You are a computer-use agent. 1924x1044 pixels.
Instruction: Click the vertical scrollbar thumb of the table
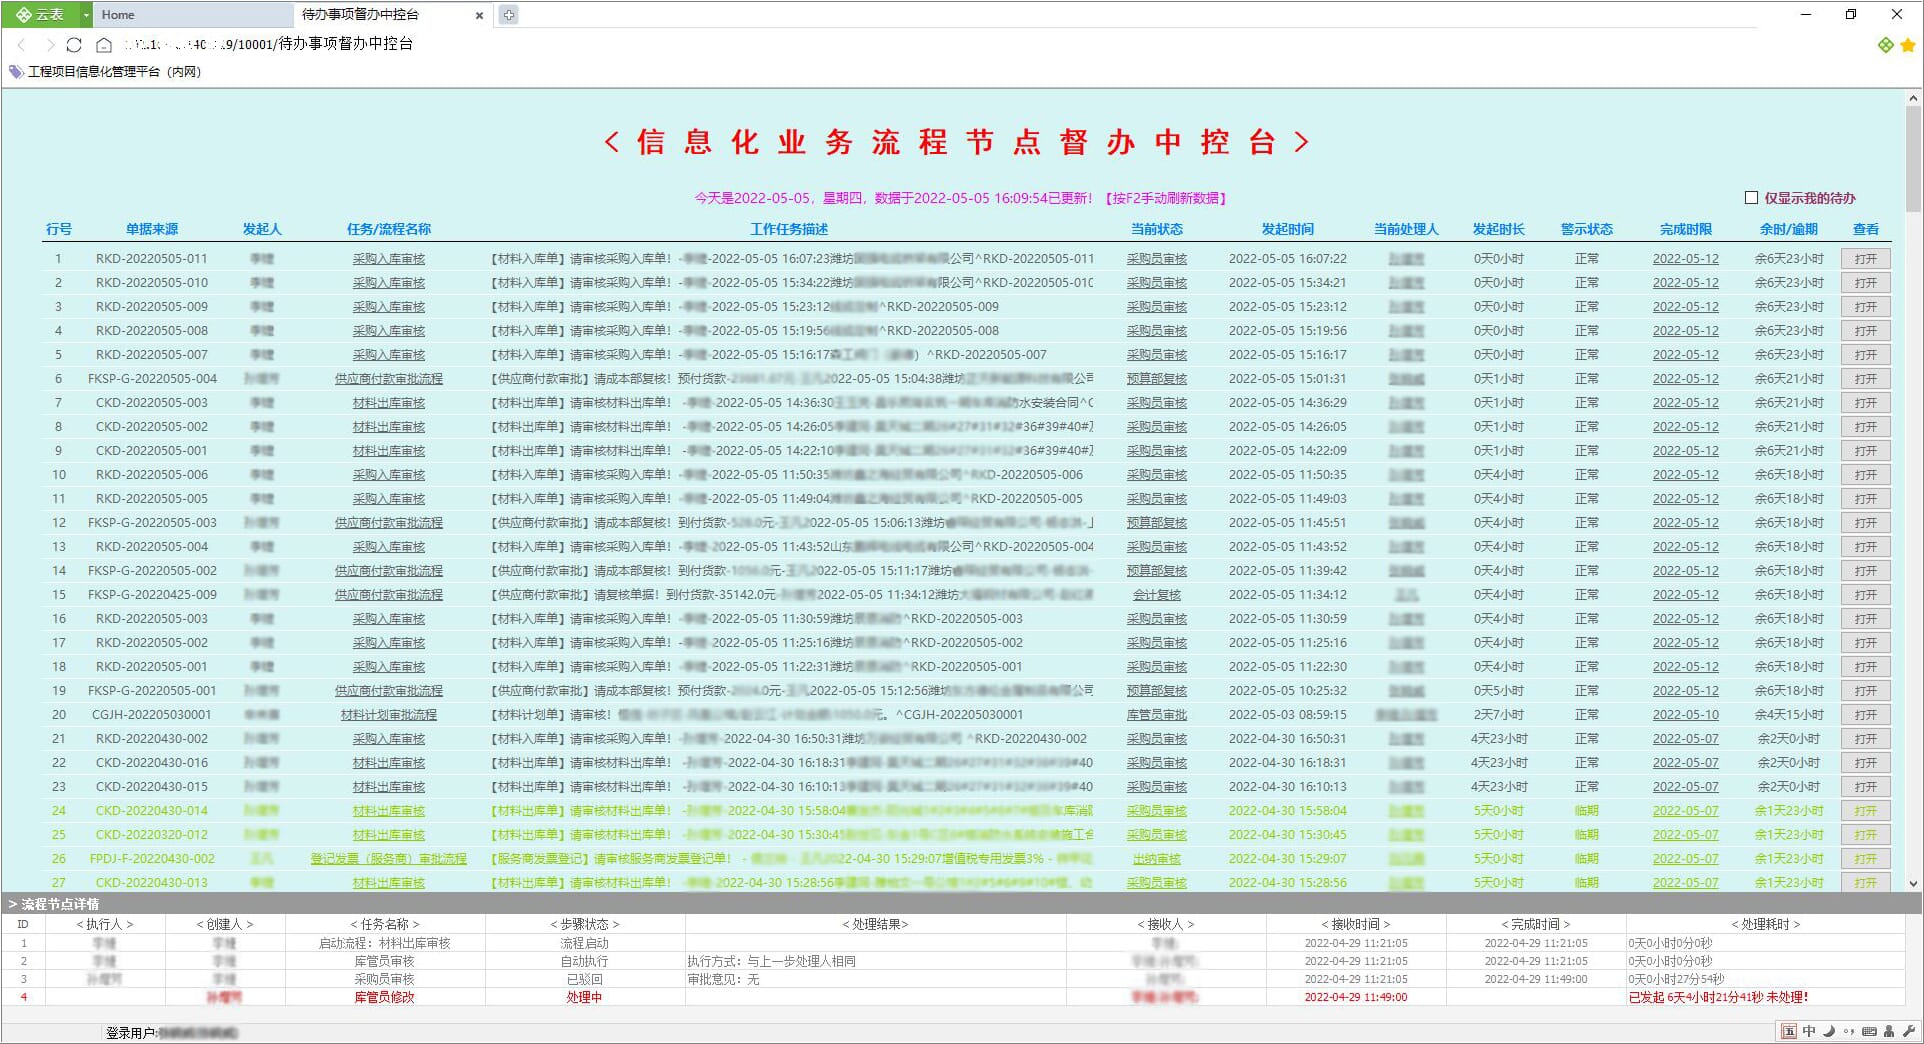coord(1913,159)
